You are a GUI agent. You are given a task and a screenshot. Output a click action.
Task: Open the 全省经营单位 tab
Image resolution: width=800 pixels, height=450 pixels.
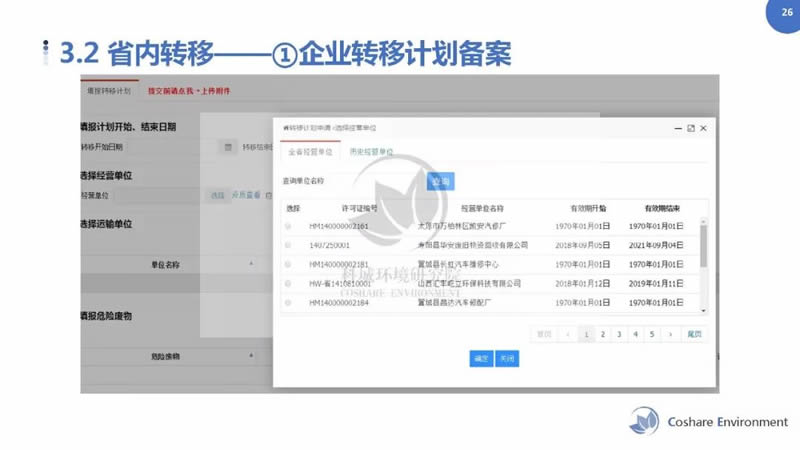(x=310, y=153)
